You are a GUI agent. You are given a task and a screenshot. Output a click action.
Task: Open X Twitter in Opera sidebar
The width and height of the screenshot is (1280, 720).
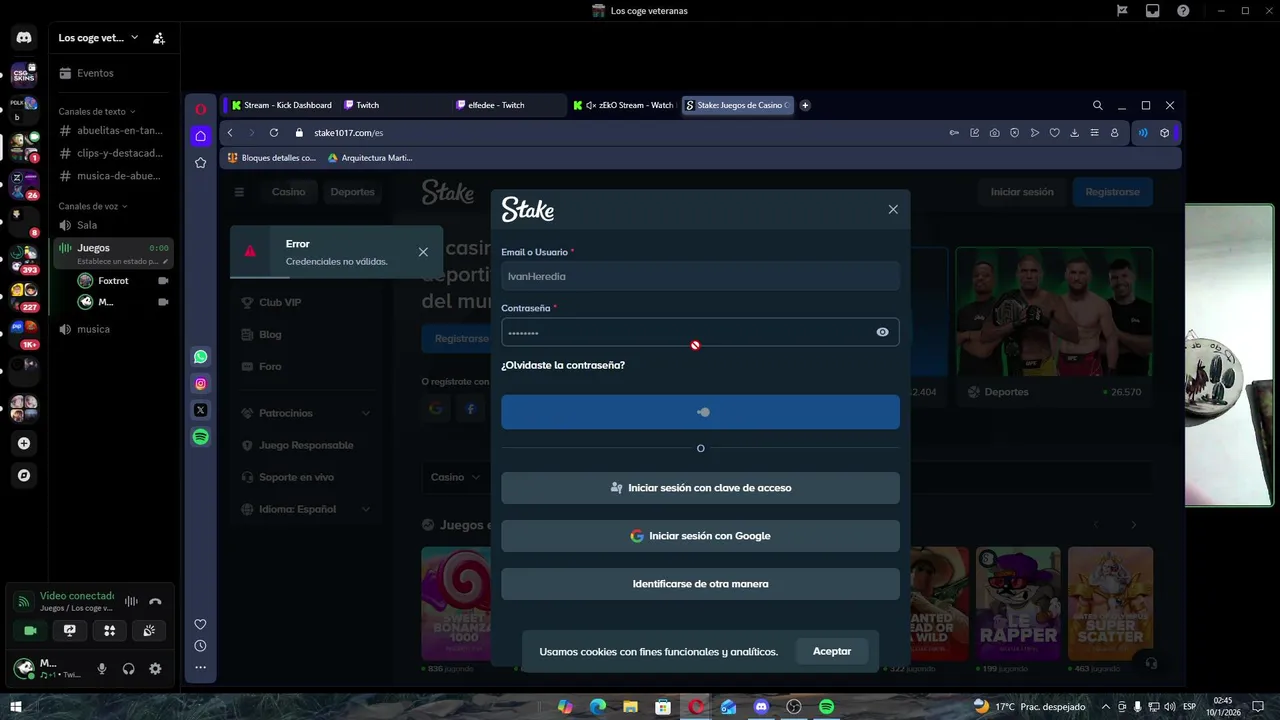201,410
